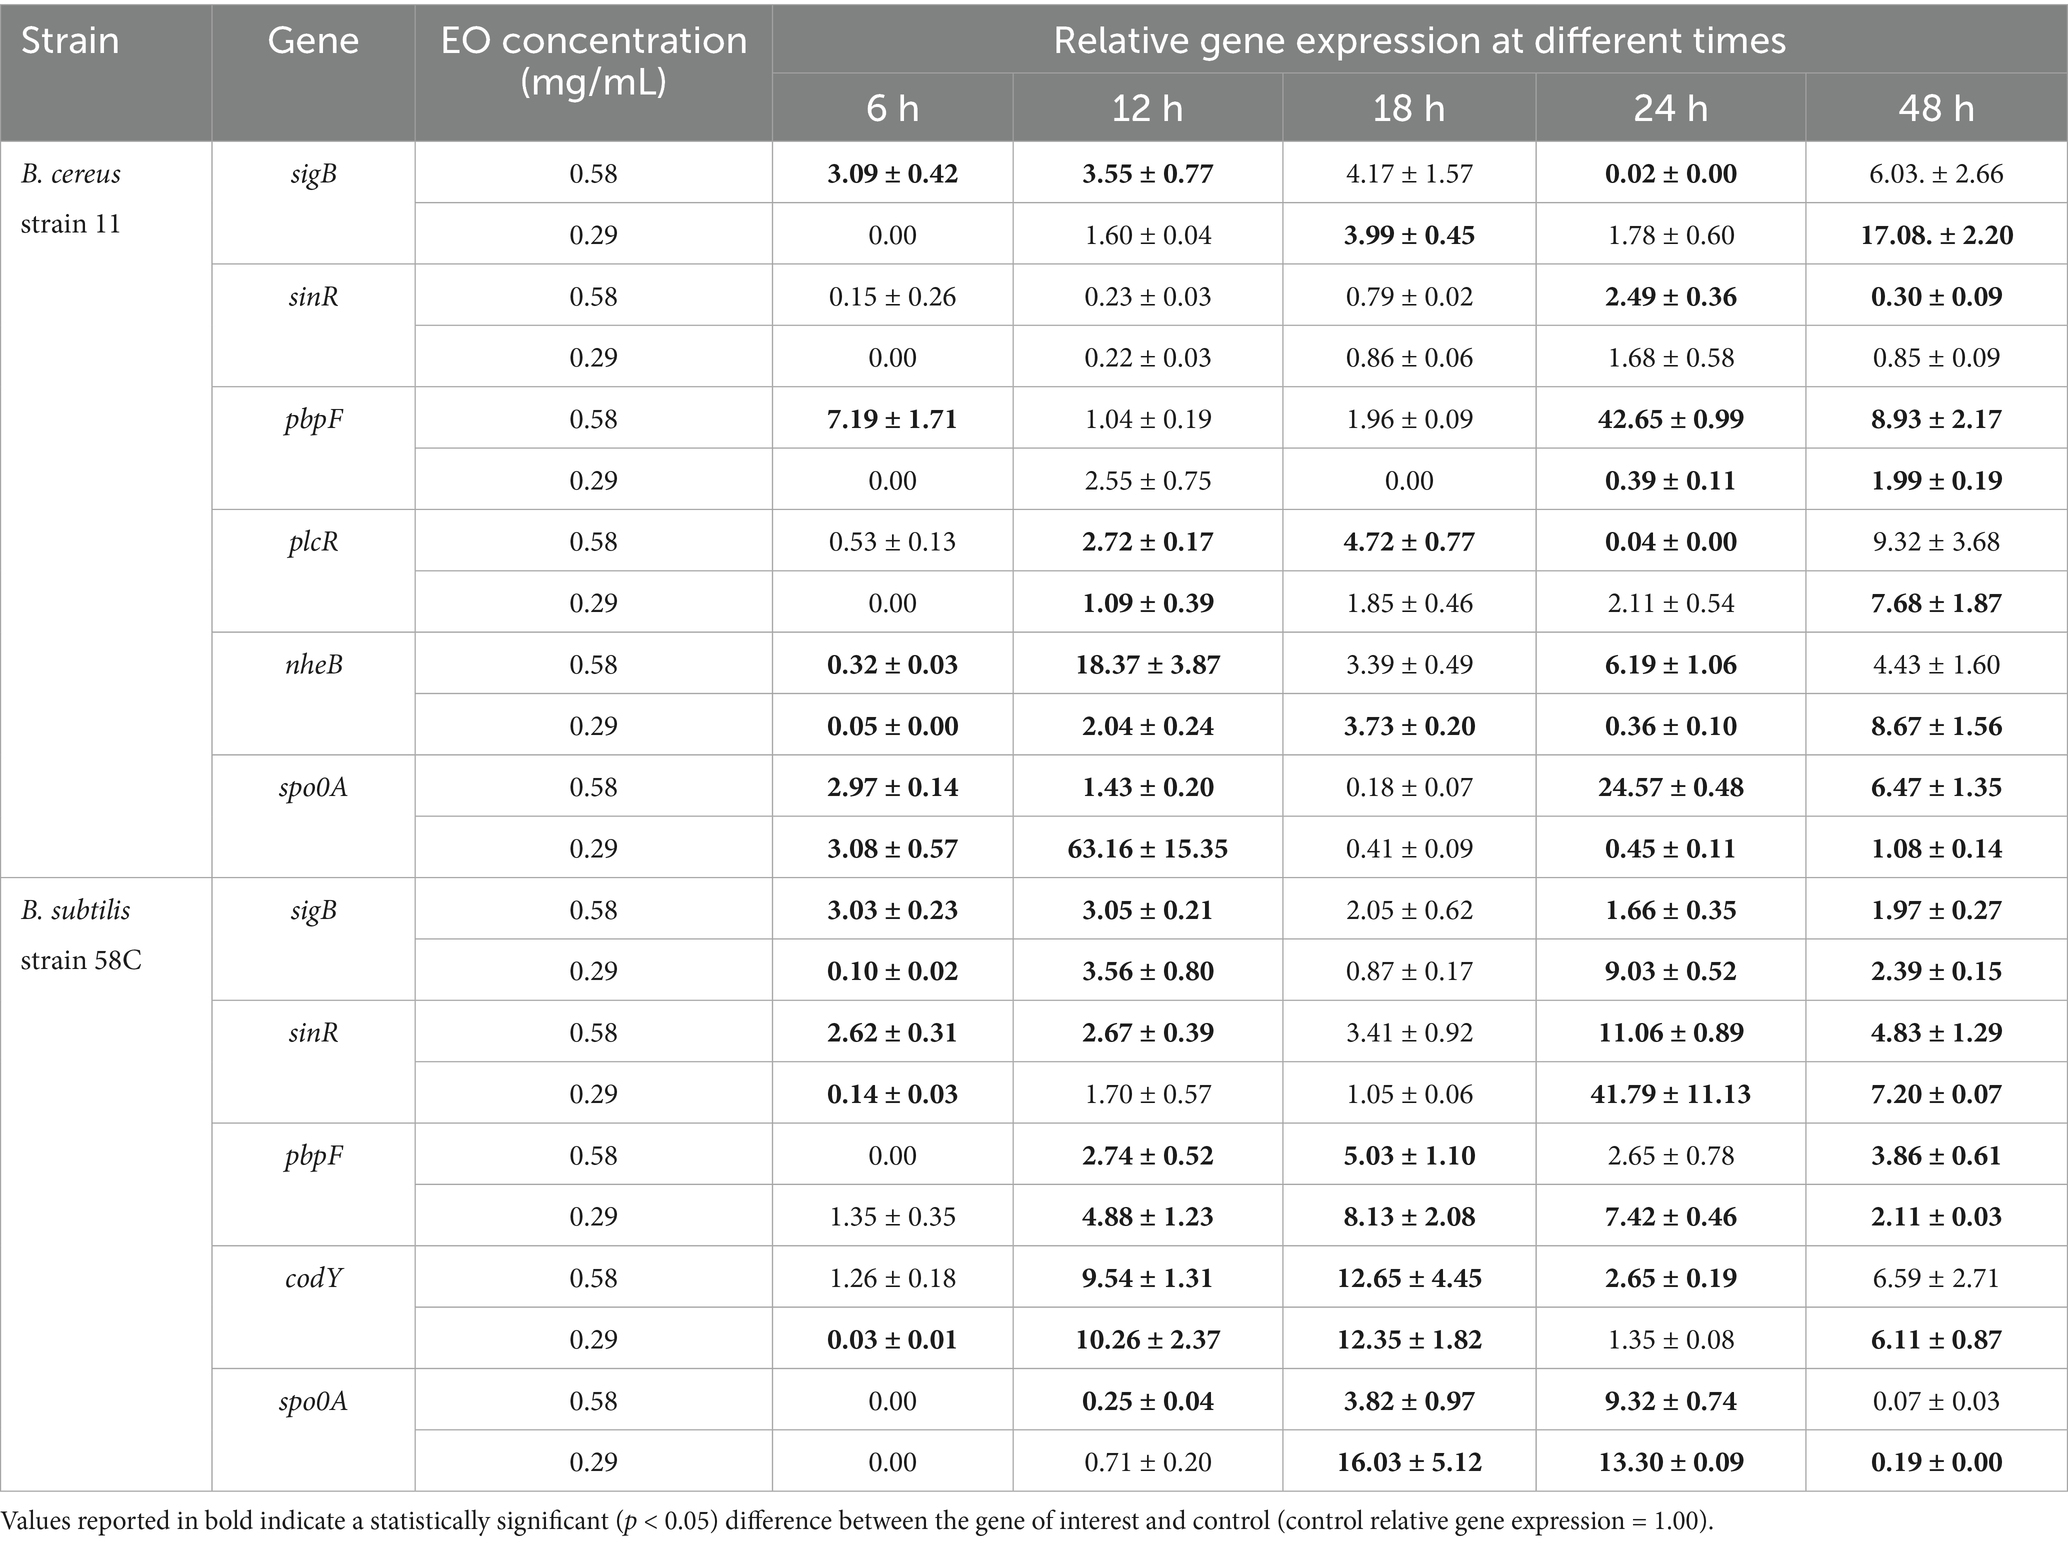Select the 6 h column header
The image size is (2068, 1543).
(x=892, y=108)
